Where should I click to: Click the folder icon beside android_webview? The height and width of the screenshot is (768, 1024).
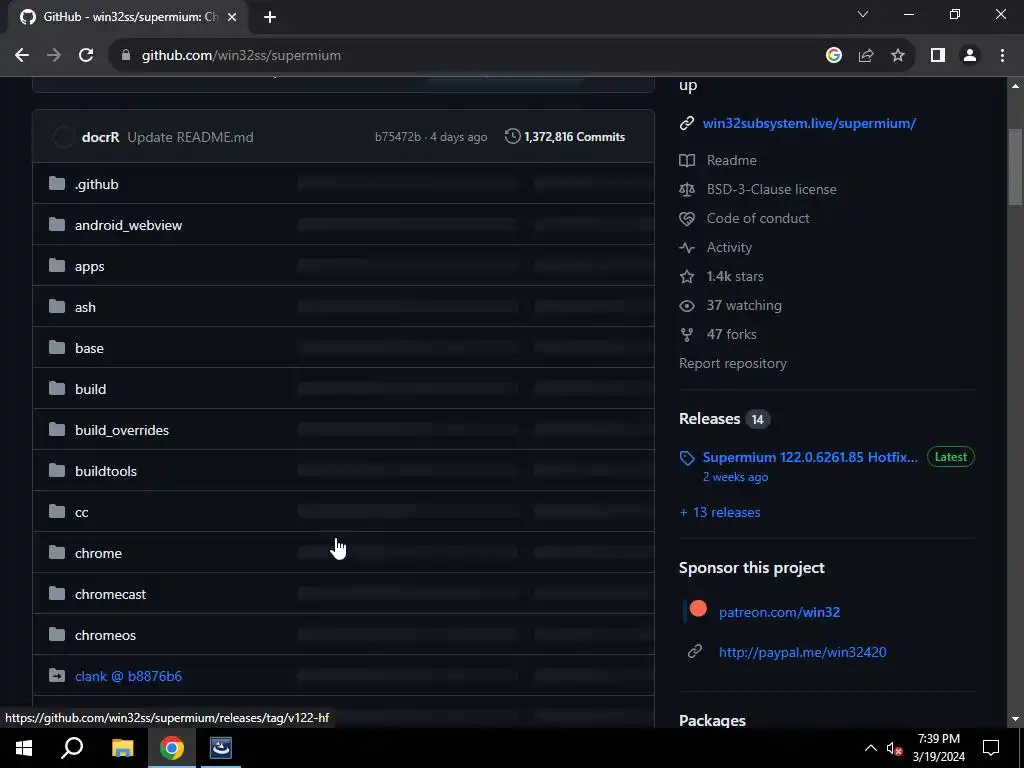point(57,225)
